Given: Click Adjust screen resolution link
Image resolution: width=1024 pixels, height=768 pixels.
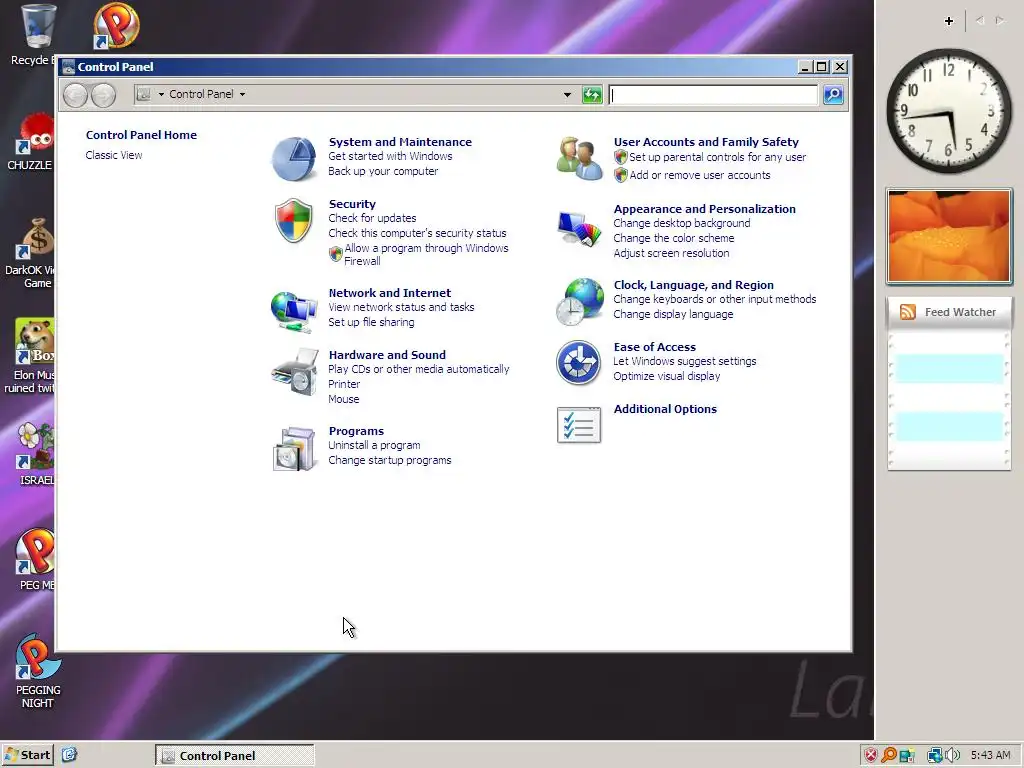Looking at the screenshot, I should [x=671, y=253].
